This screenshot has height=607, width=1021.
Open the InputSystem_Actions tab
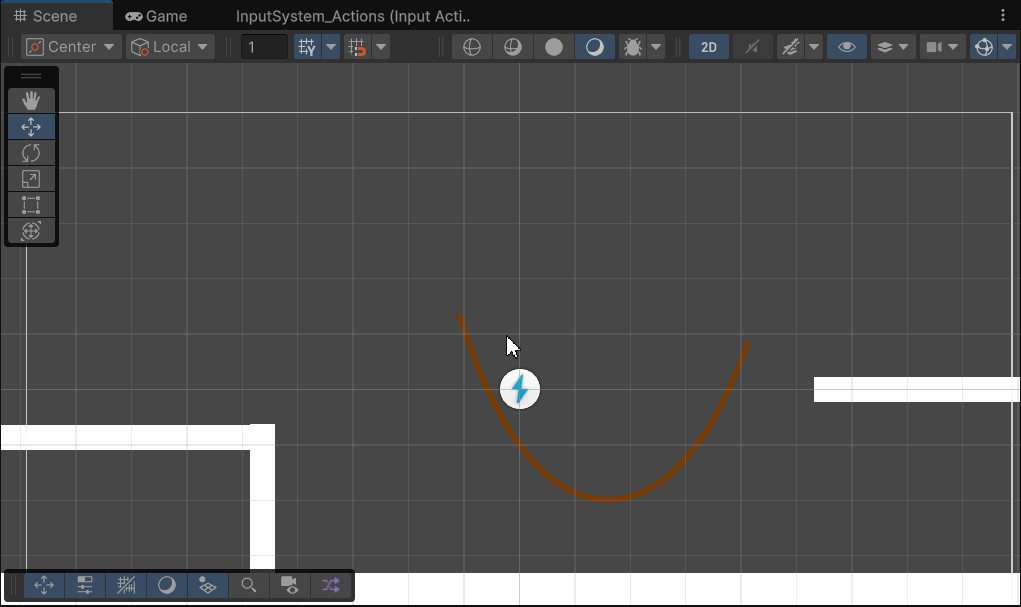point(352,16)
